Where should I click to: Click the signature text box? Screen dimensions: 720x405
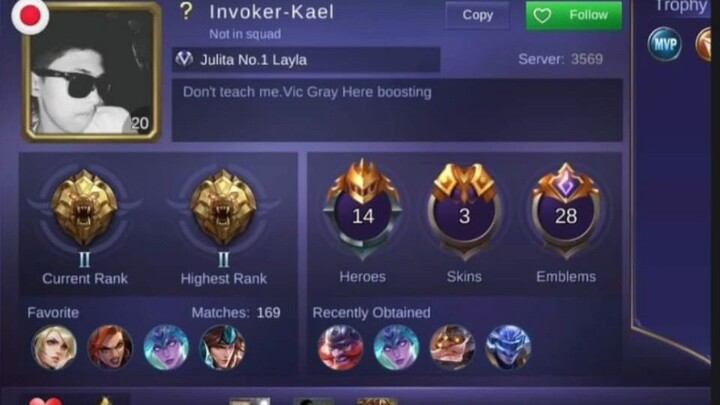[x=397, y=110]
